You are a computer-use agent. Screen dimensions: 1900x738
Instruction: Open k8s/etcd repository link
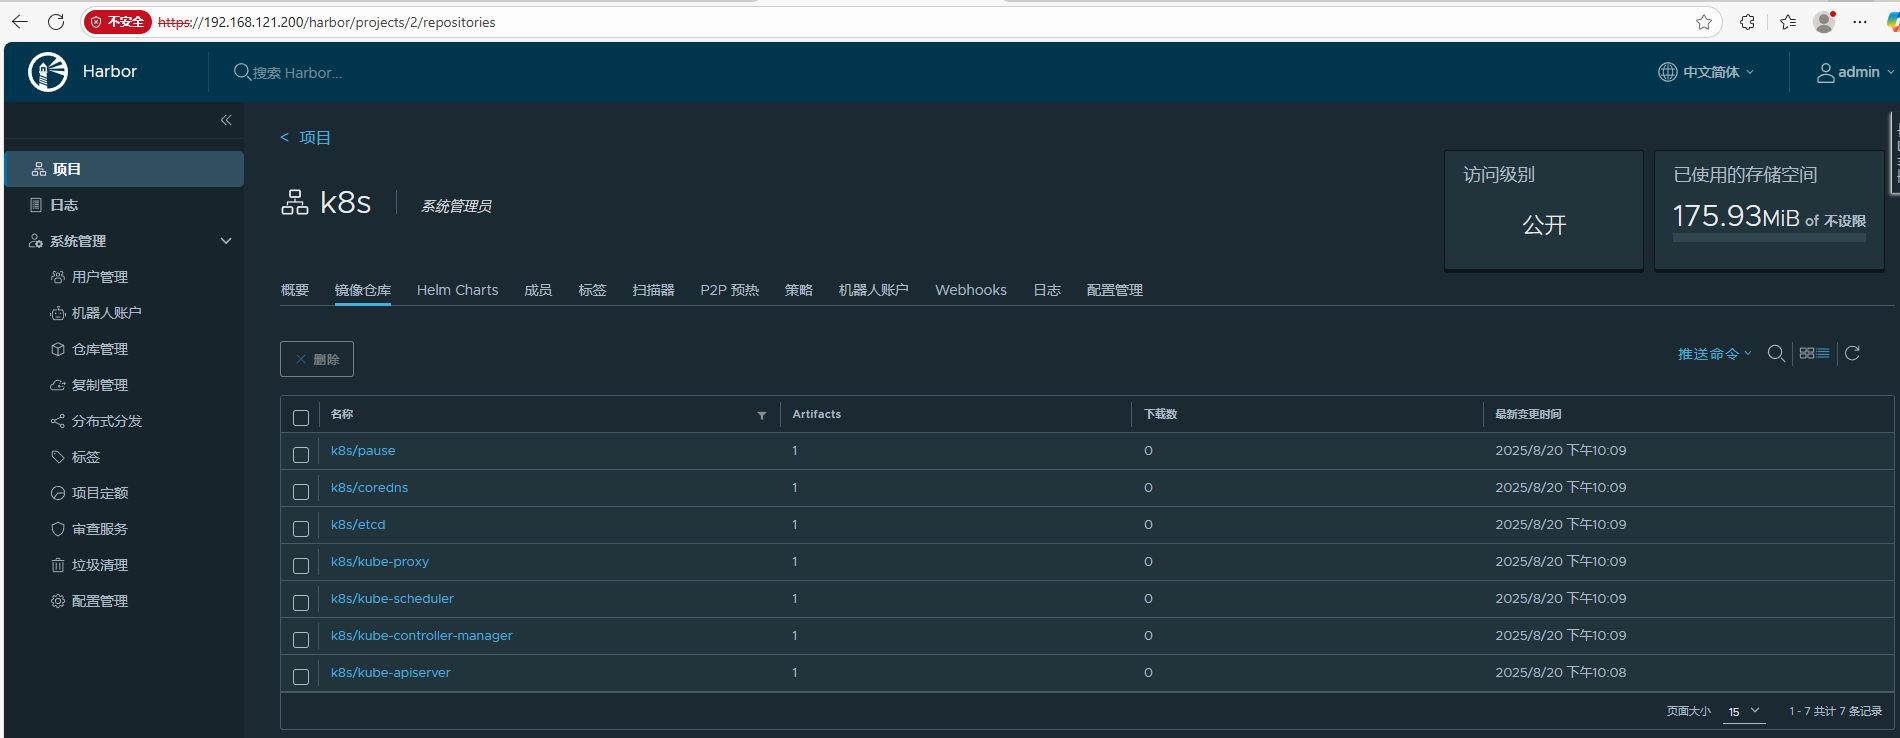(358, 525)
